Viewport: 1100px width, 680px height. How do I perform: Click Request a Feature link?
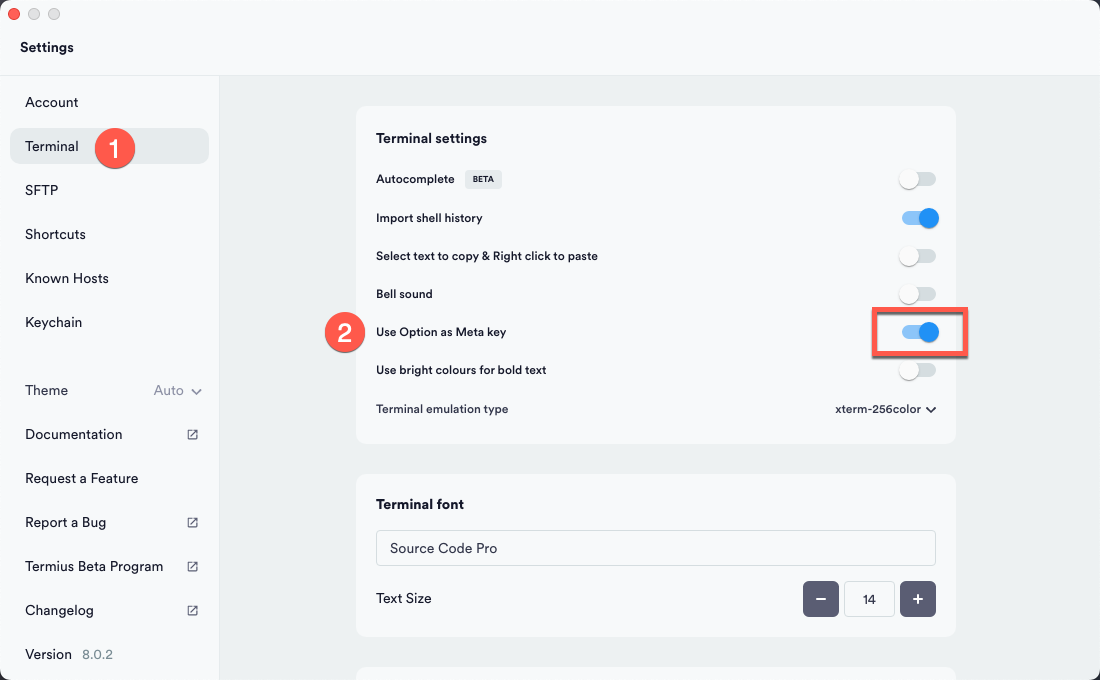[81, 479]
